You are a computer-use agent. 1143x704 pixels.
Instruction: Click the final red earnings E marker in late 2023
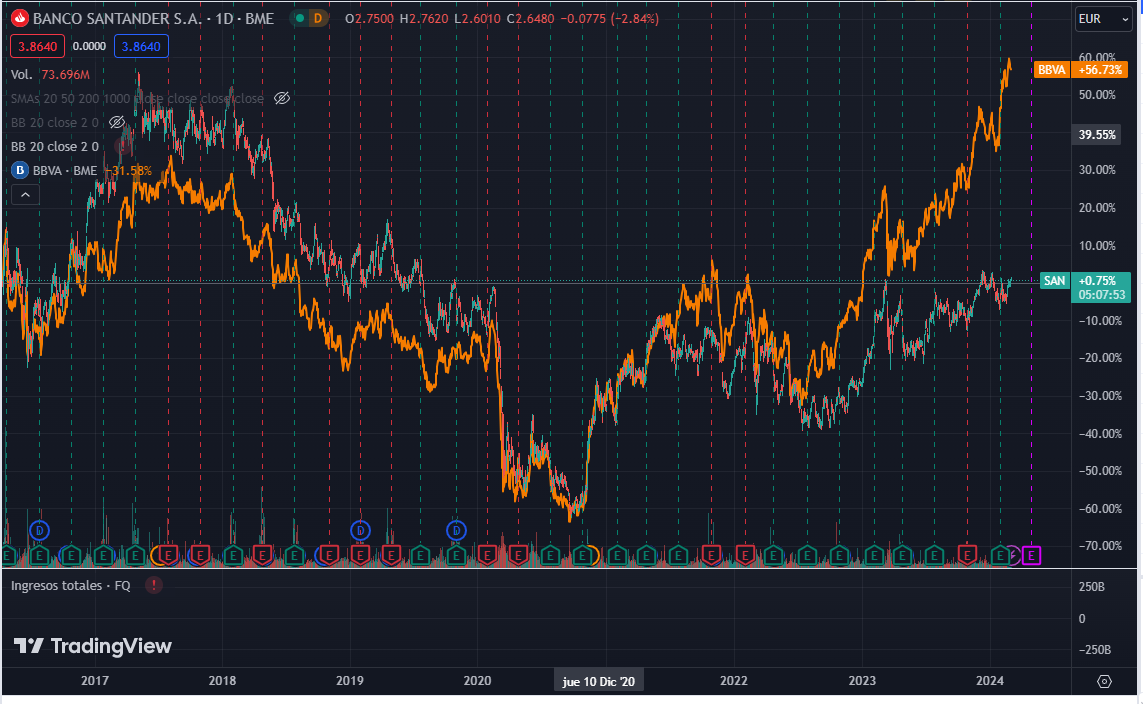(x=967, y=556)
